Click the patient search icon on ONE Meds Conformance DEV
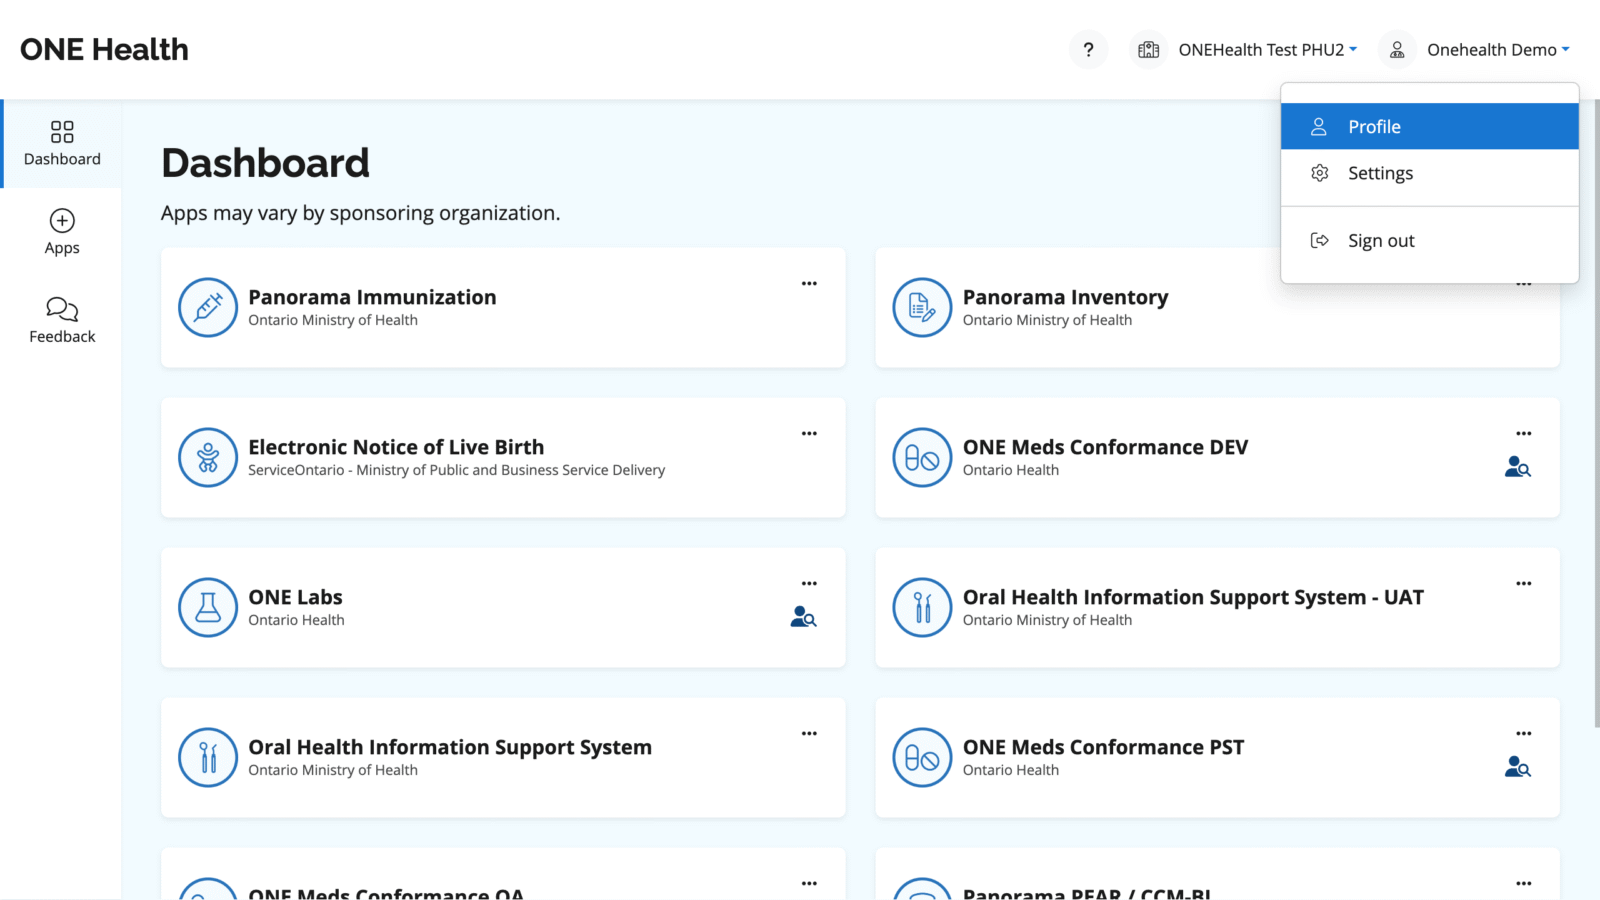This screenshot has width=1600, height=900. (x=1518, y=467)
